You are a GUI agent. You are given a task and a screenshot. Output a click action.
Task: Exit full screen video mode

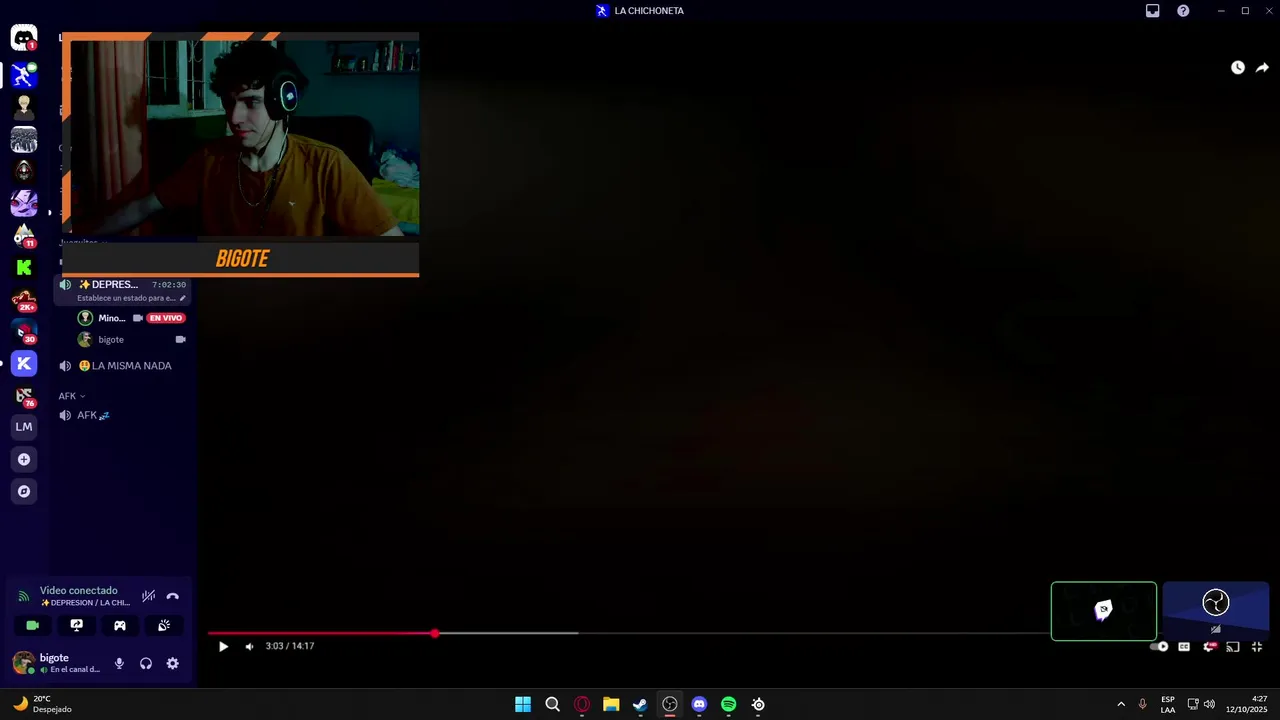(x=1257, y=646)
